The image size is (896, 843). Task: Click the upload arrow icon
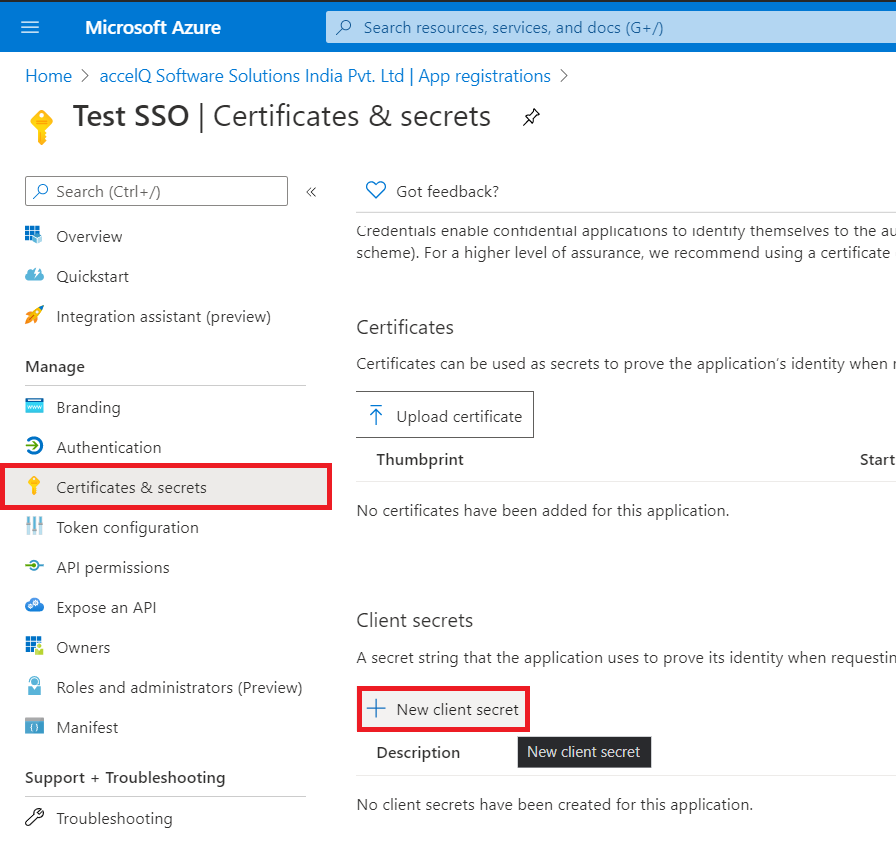[375, 415]
